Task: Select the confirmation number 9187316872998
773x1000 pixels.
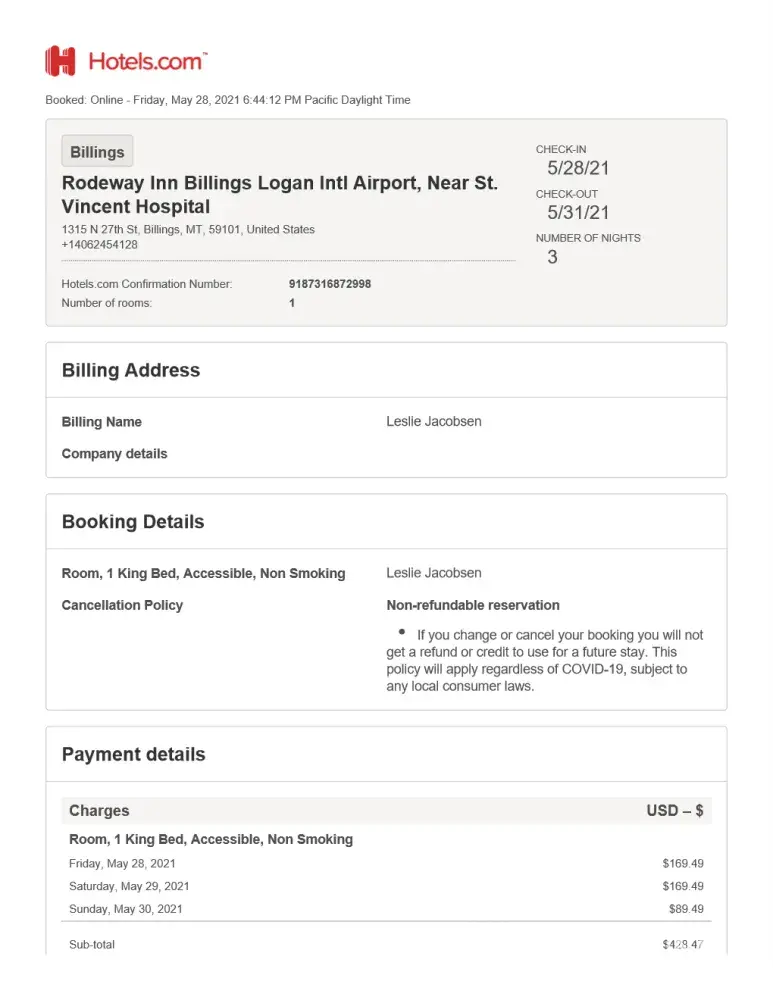Action: (x=330, y=284)
